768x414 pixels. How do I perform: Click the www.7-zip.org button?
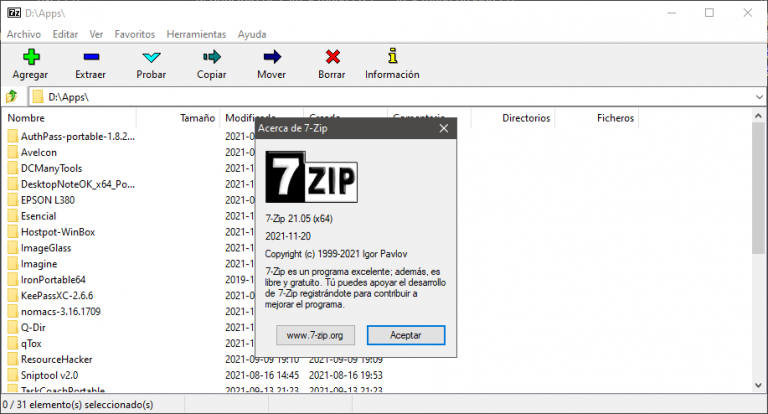click(314, 335)
